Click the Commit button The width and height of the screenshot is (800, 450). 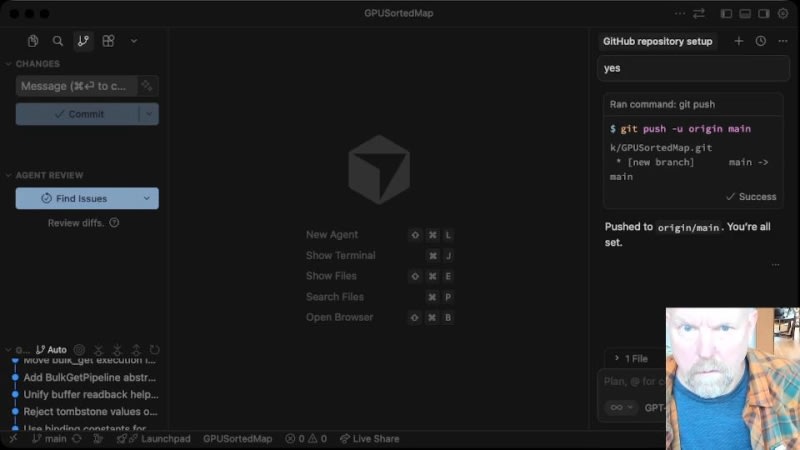pos(78,114)
